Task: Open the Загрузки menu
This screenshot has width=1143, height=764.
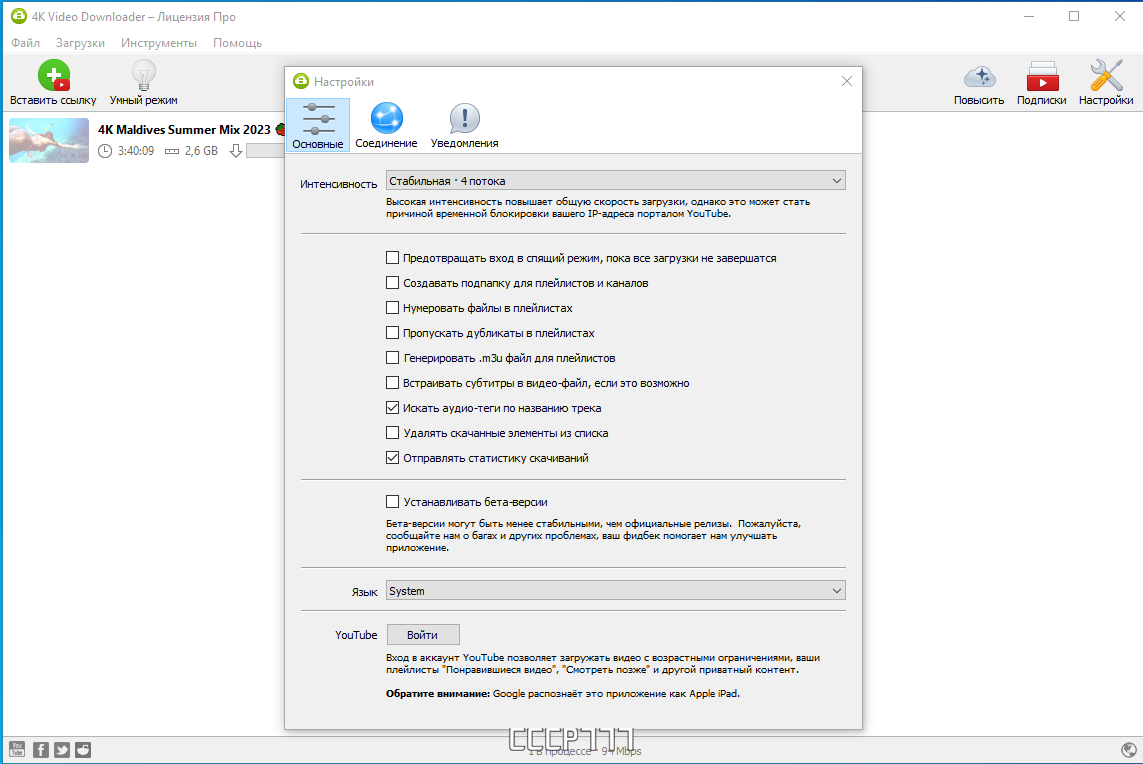Action: 80,43
